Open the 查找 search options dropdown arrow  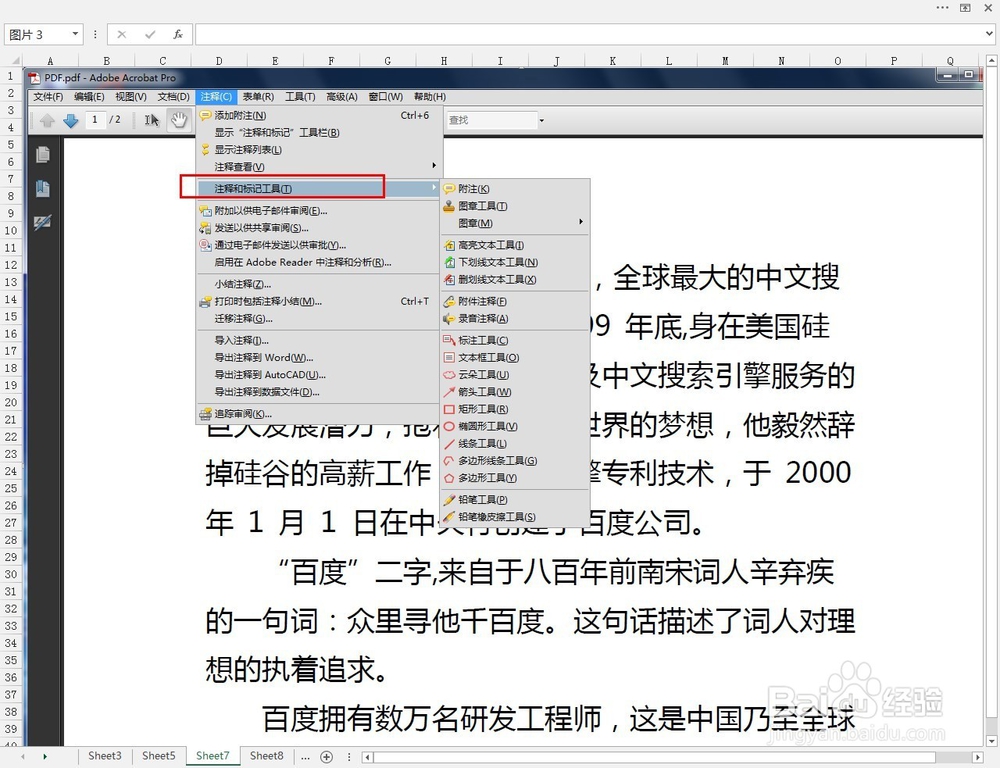coord(541,120)
